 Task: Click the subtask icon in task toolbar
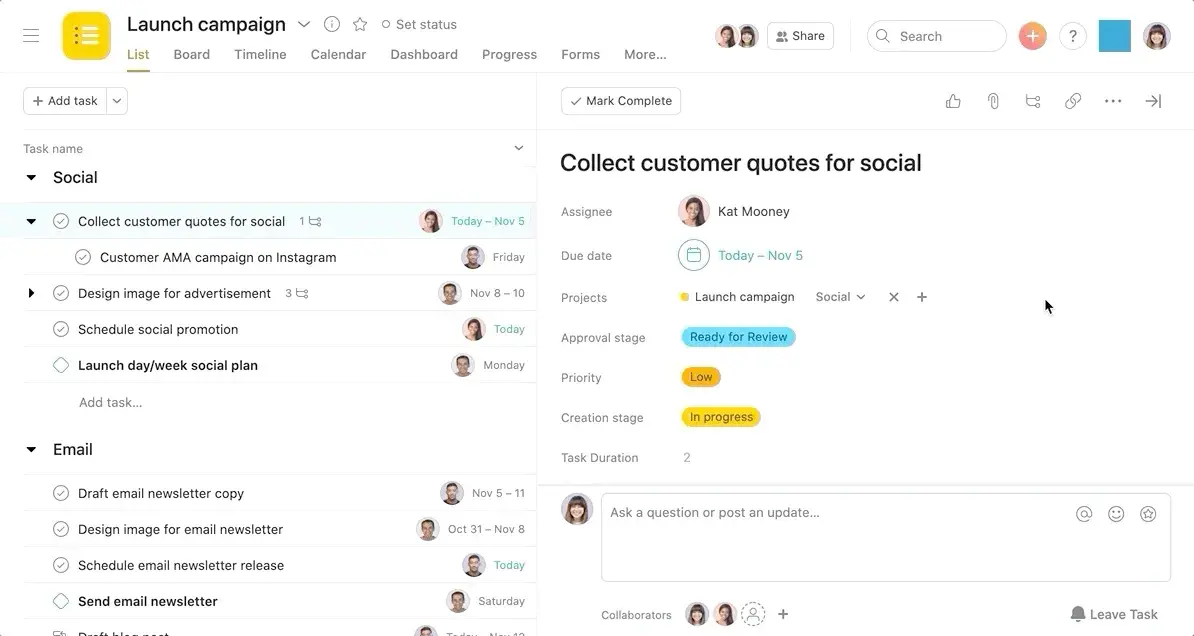(1033, 101)
